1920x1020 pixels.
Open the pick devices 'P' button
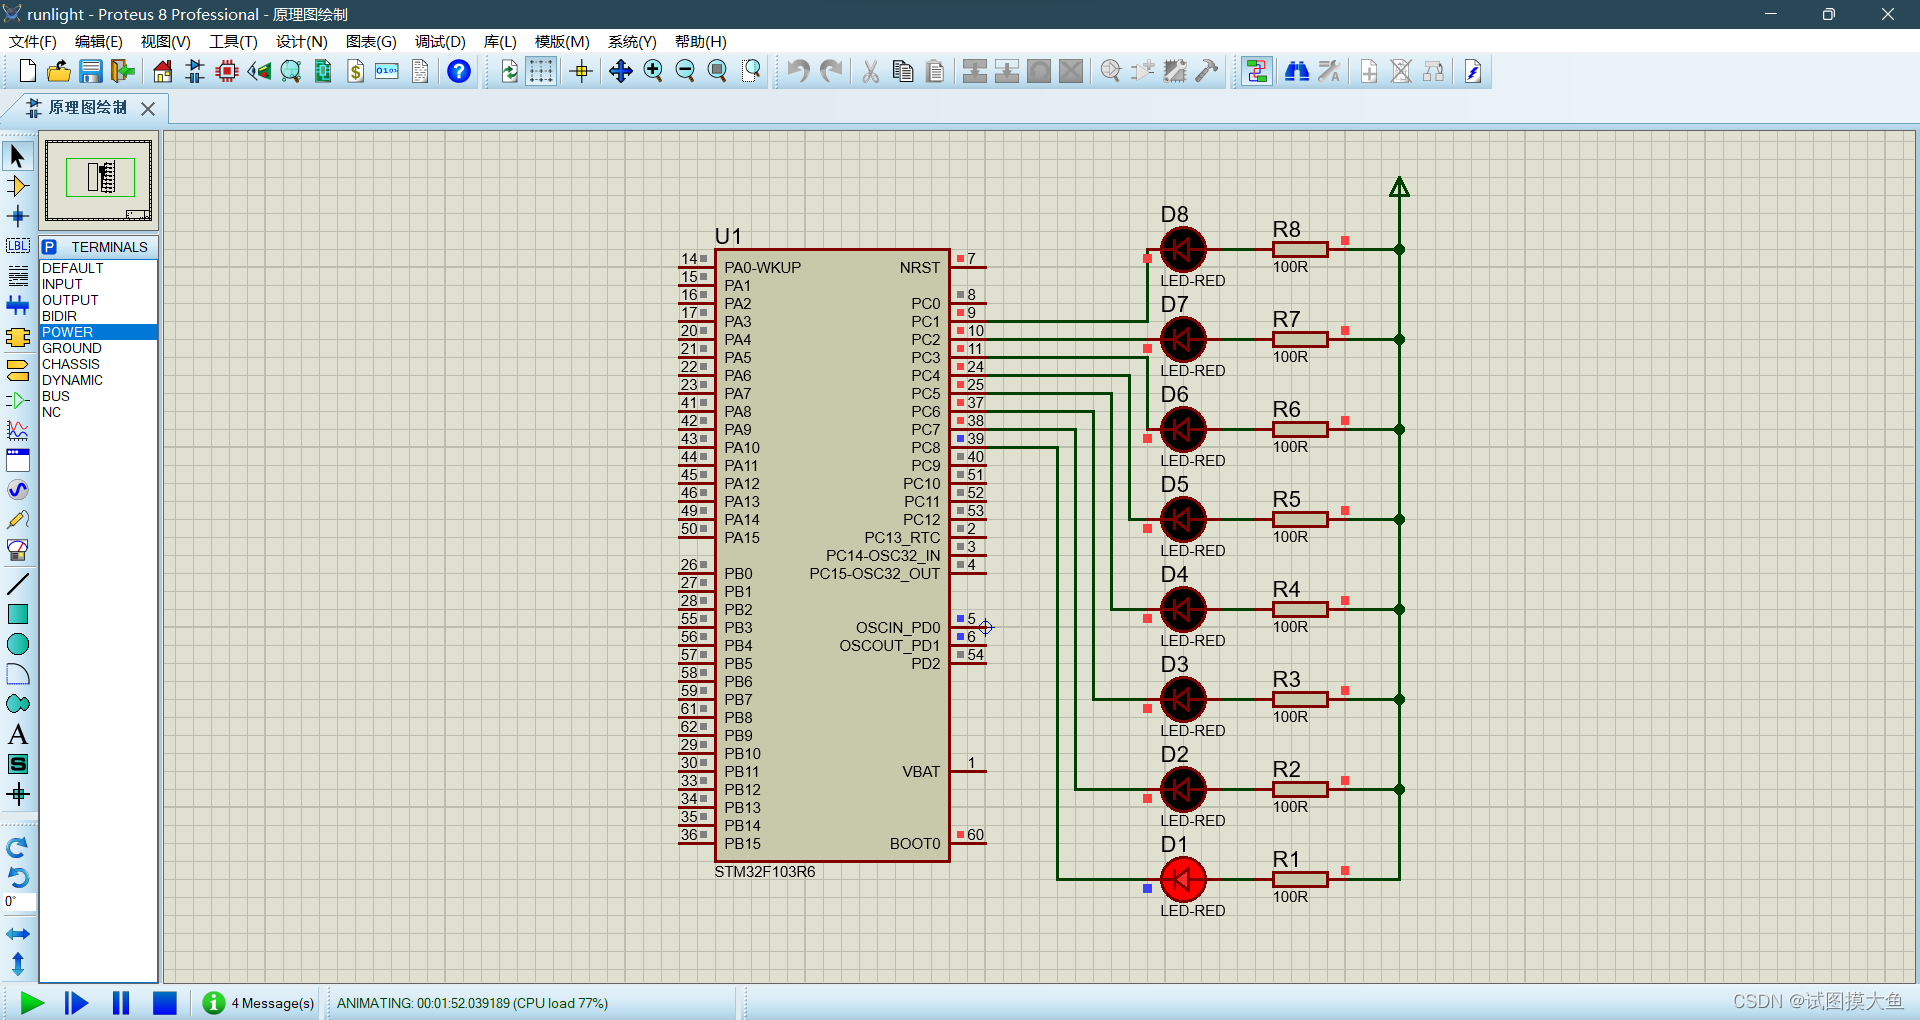pos(48,246)
